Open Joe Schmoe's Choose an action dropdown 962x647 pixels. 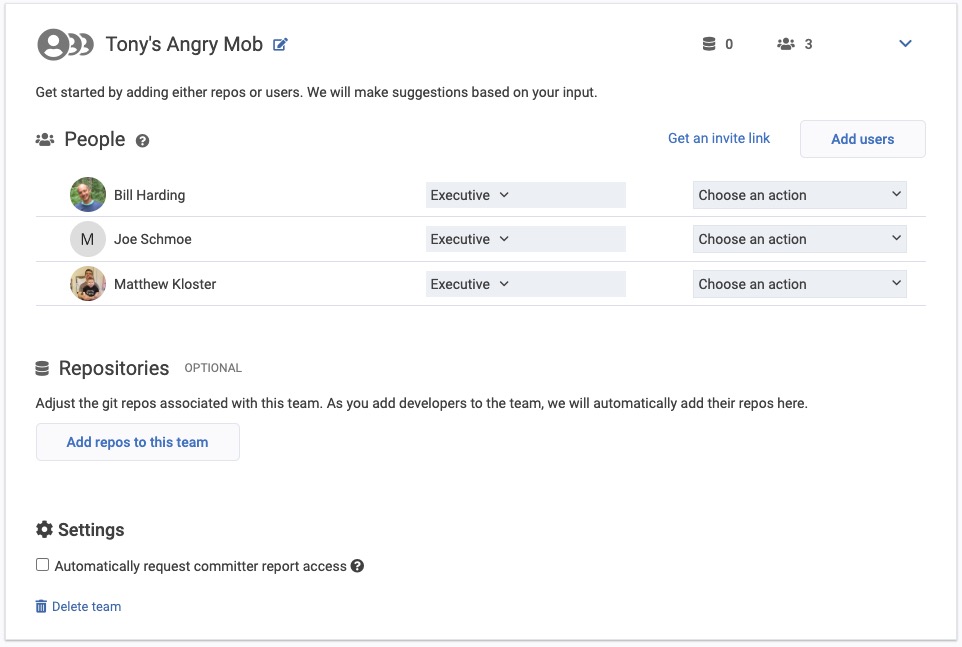tap(799, 239)
